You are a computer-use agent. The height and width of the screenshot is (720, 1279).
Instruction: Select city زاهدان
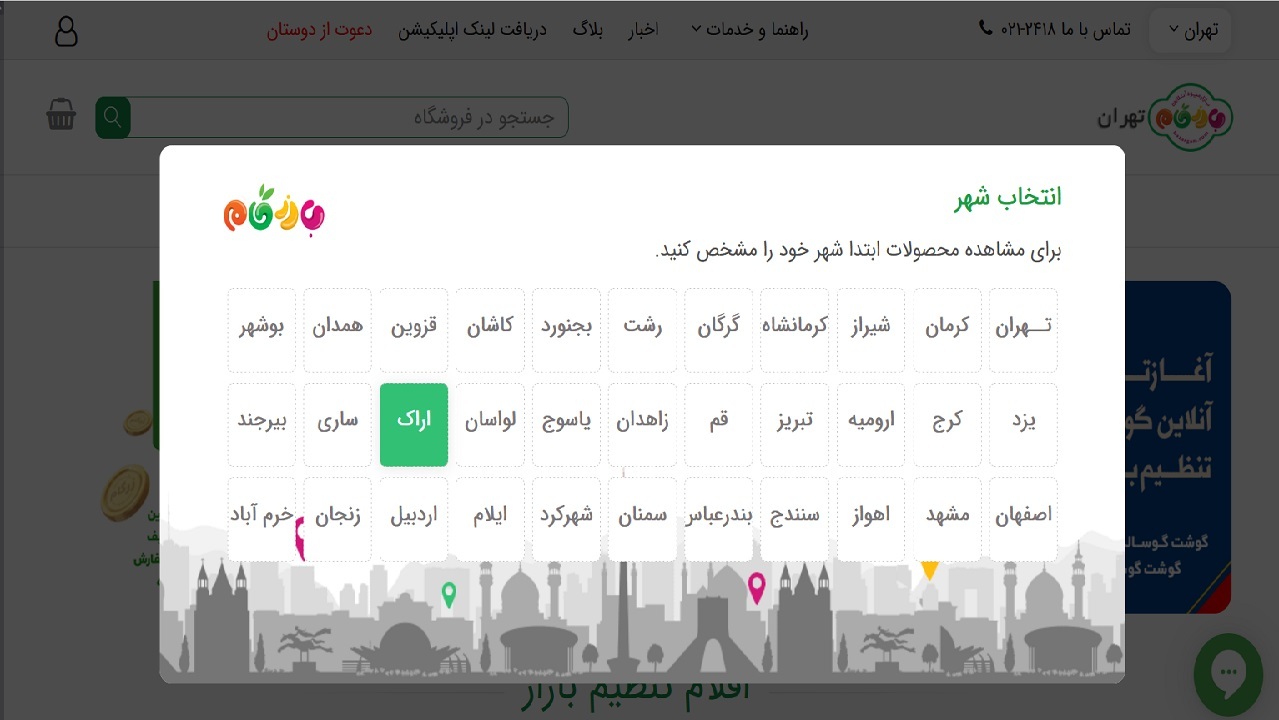pos(642,425)
